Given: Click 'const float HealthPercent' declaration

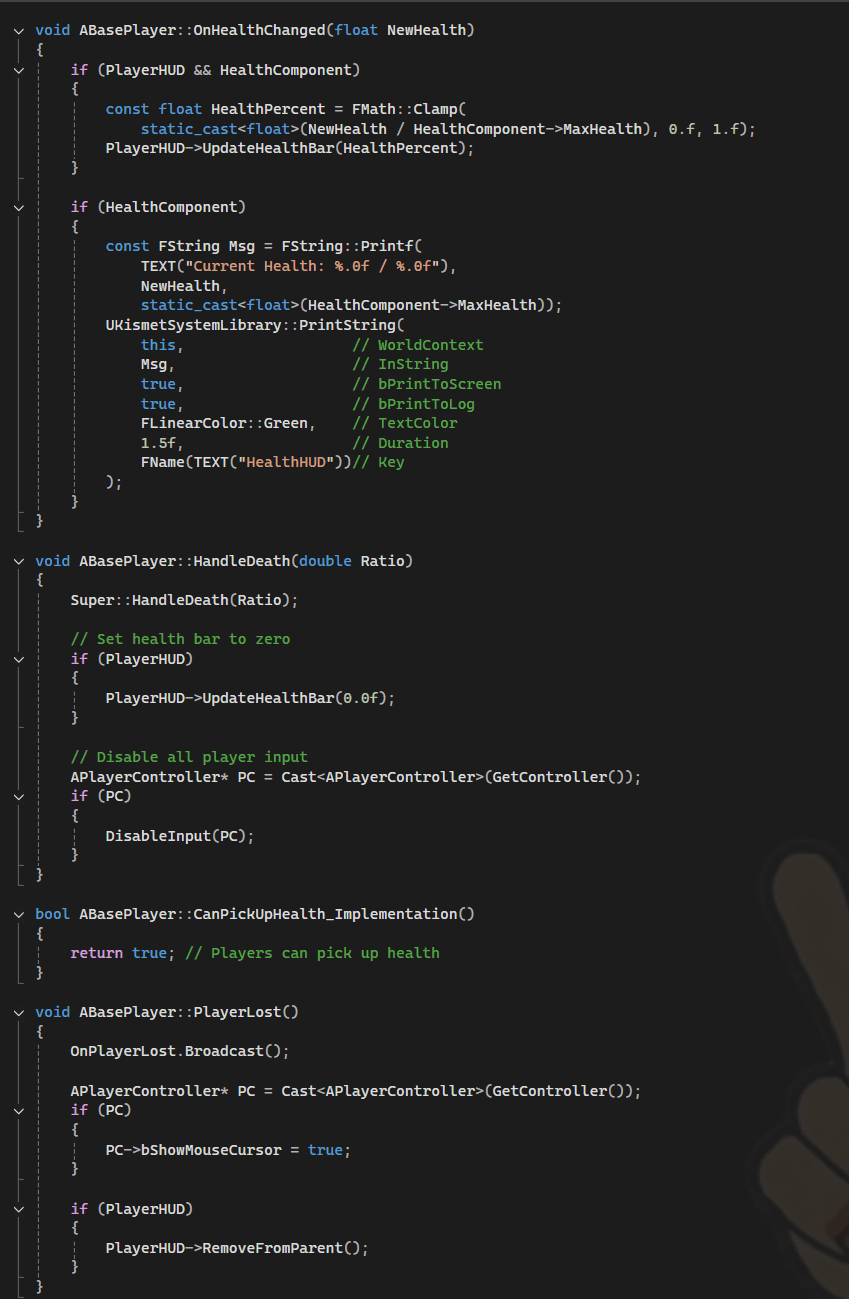Looking at the screenshot, I should [x=216, y=109].
